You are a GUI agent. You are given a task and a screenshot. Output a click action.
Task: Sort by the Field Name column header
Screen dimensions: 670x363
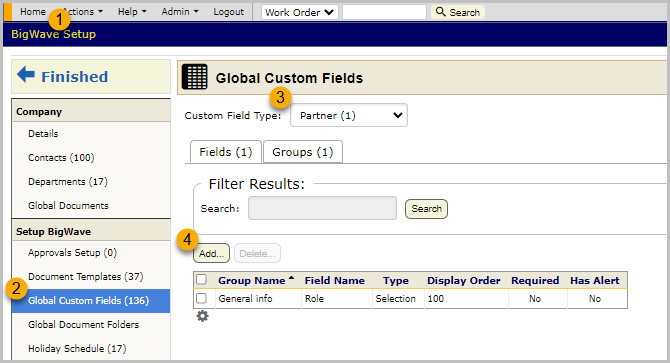[x=335, y=281]
